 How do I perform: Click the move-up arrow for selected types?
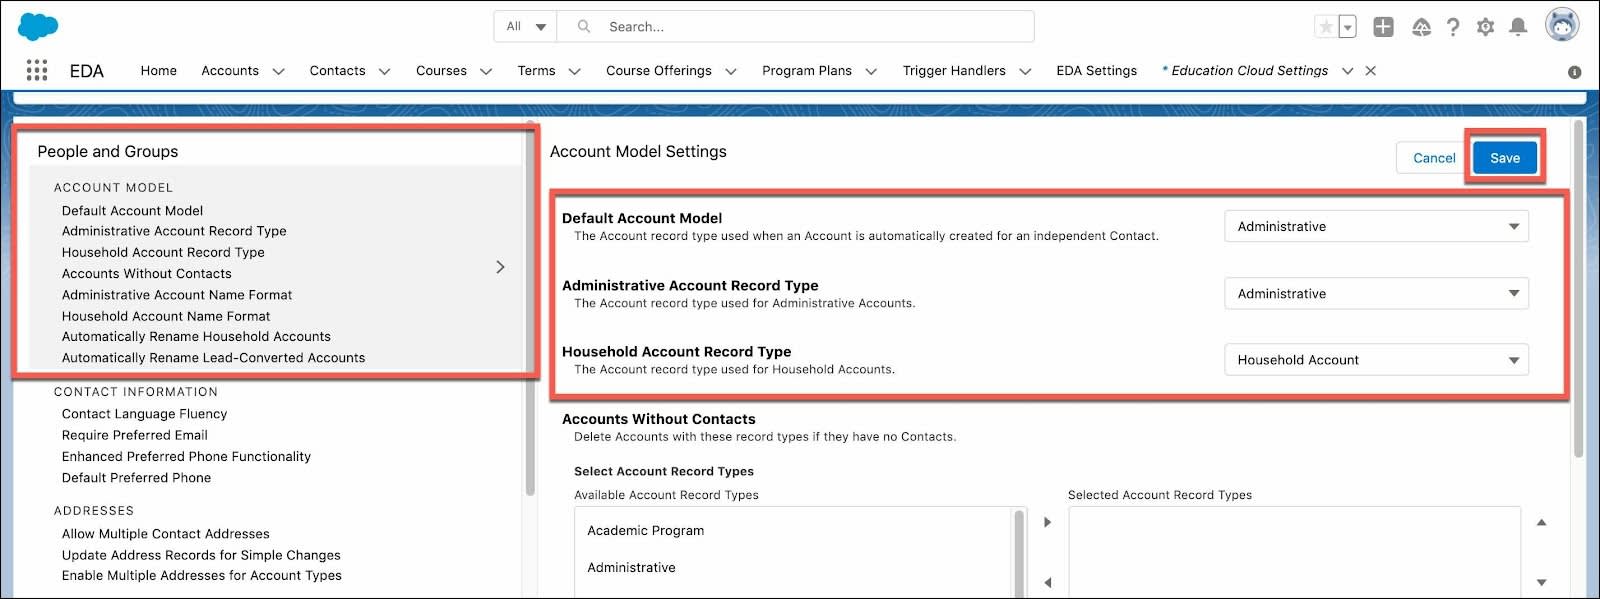pos(1541,522)
